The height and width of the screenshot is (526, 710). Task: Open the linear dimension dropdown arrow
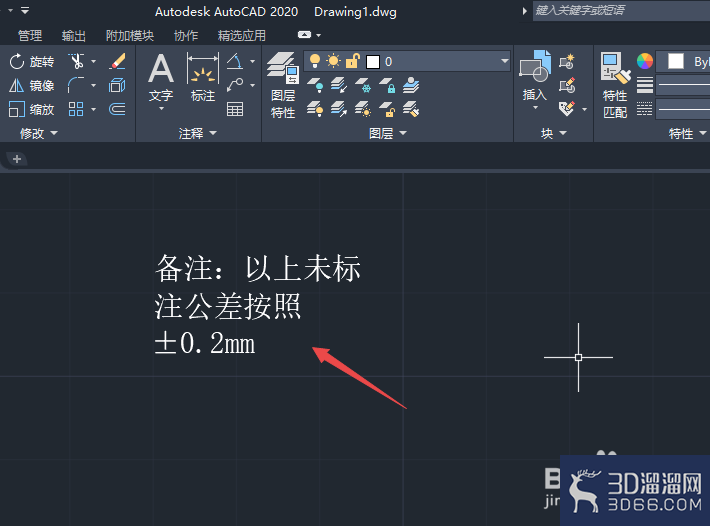252,61
